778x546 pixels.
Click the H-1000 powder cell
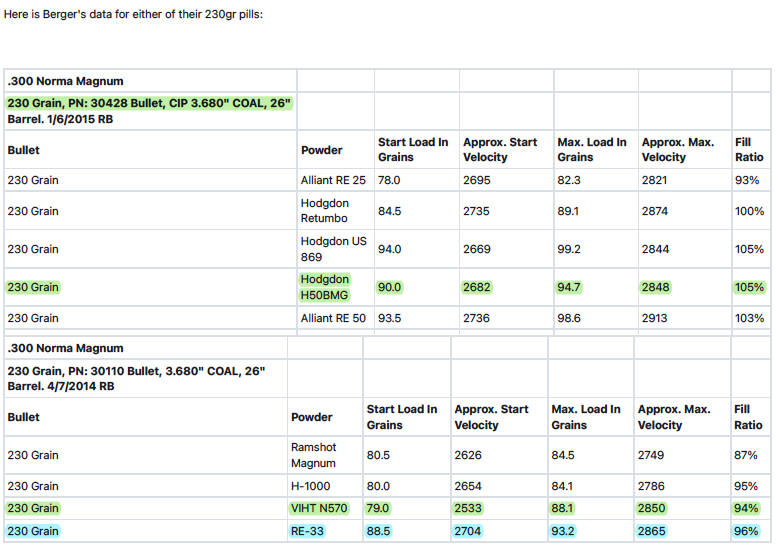coord(310,487)
